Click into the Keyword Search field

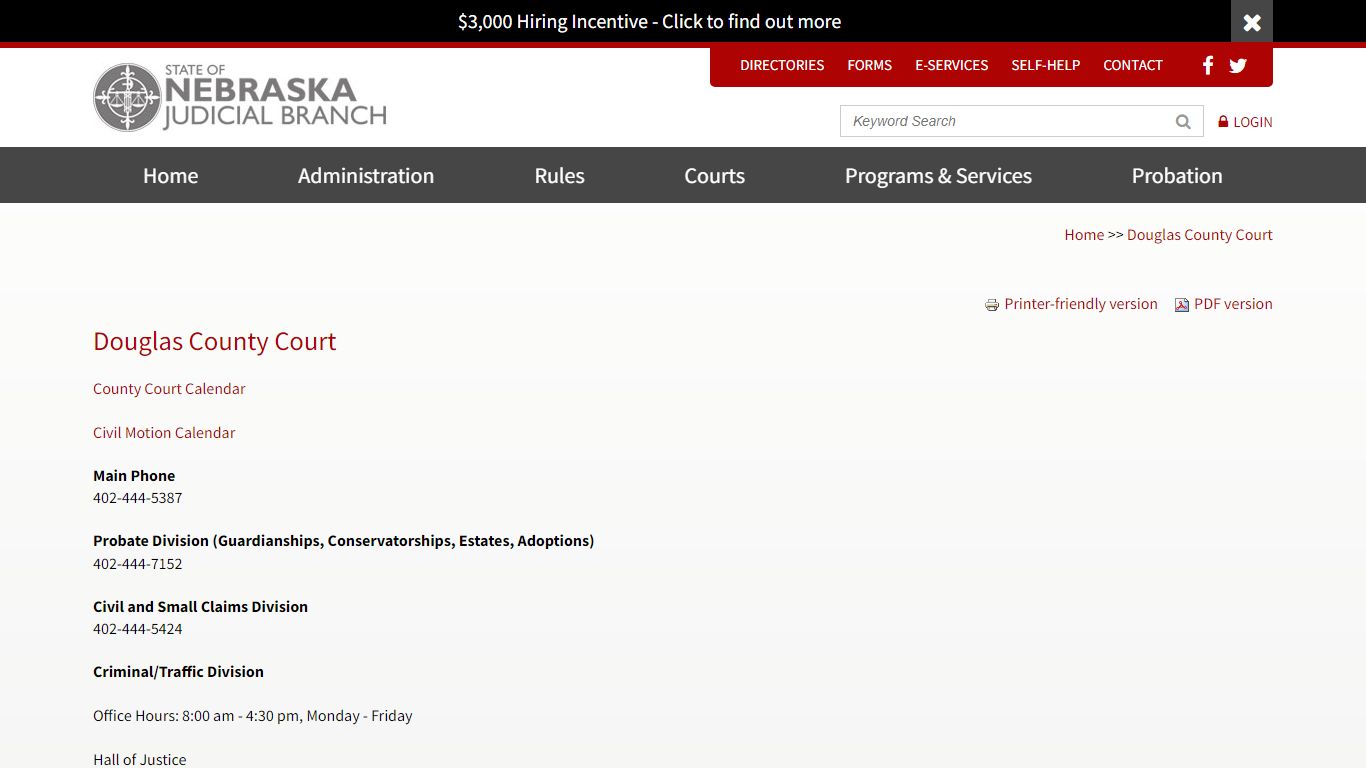coord(1005,122)
